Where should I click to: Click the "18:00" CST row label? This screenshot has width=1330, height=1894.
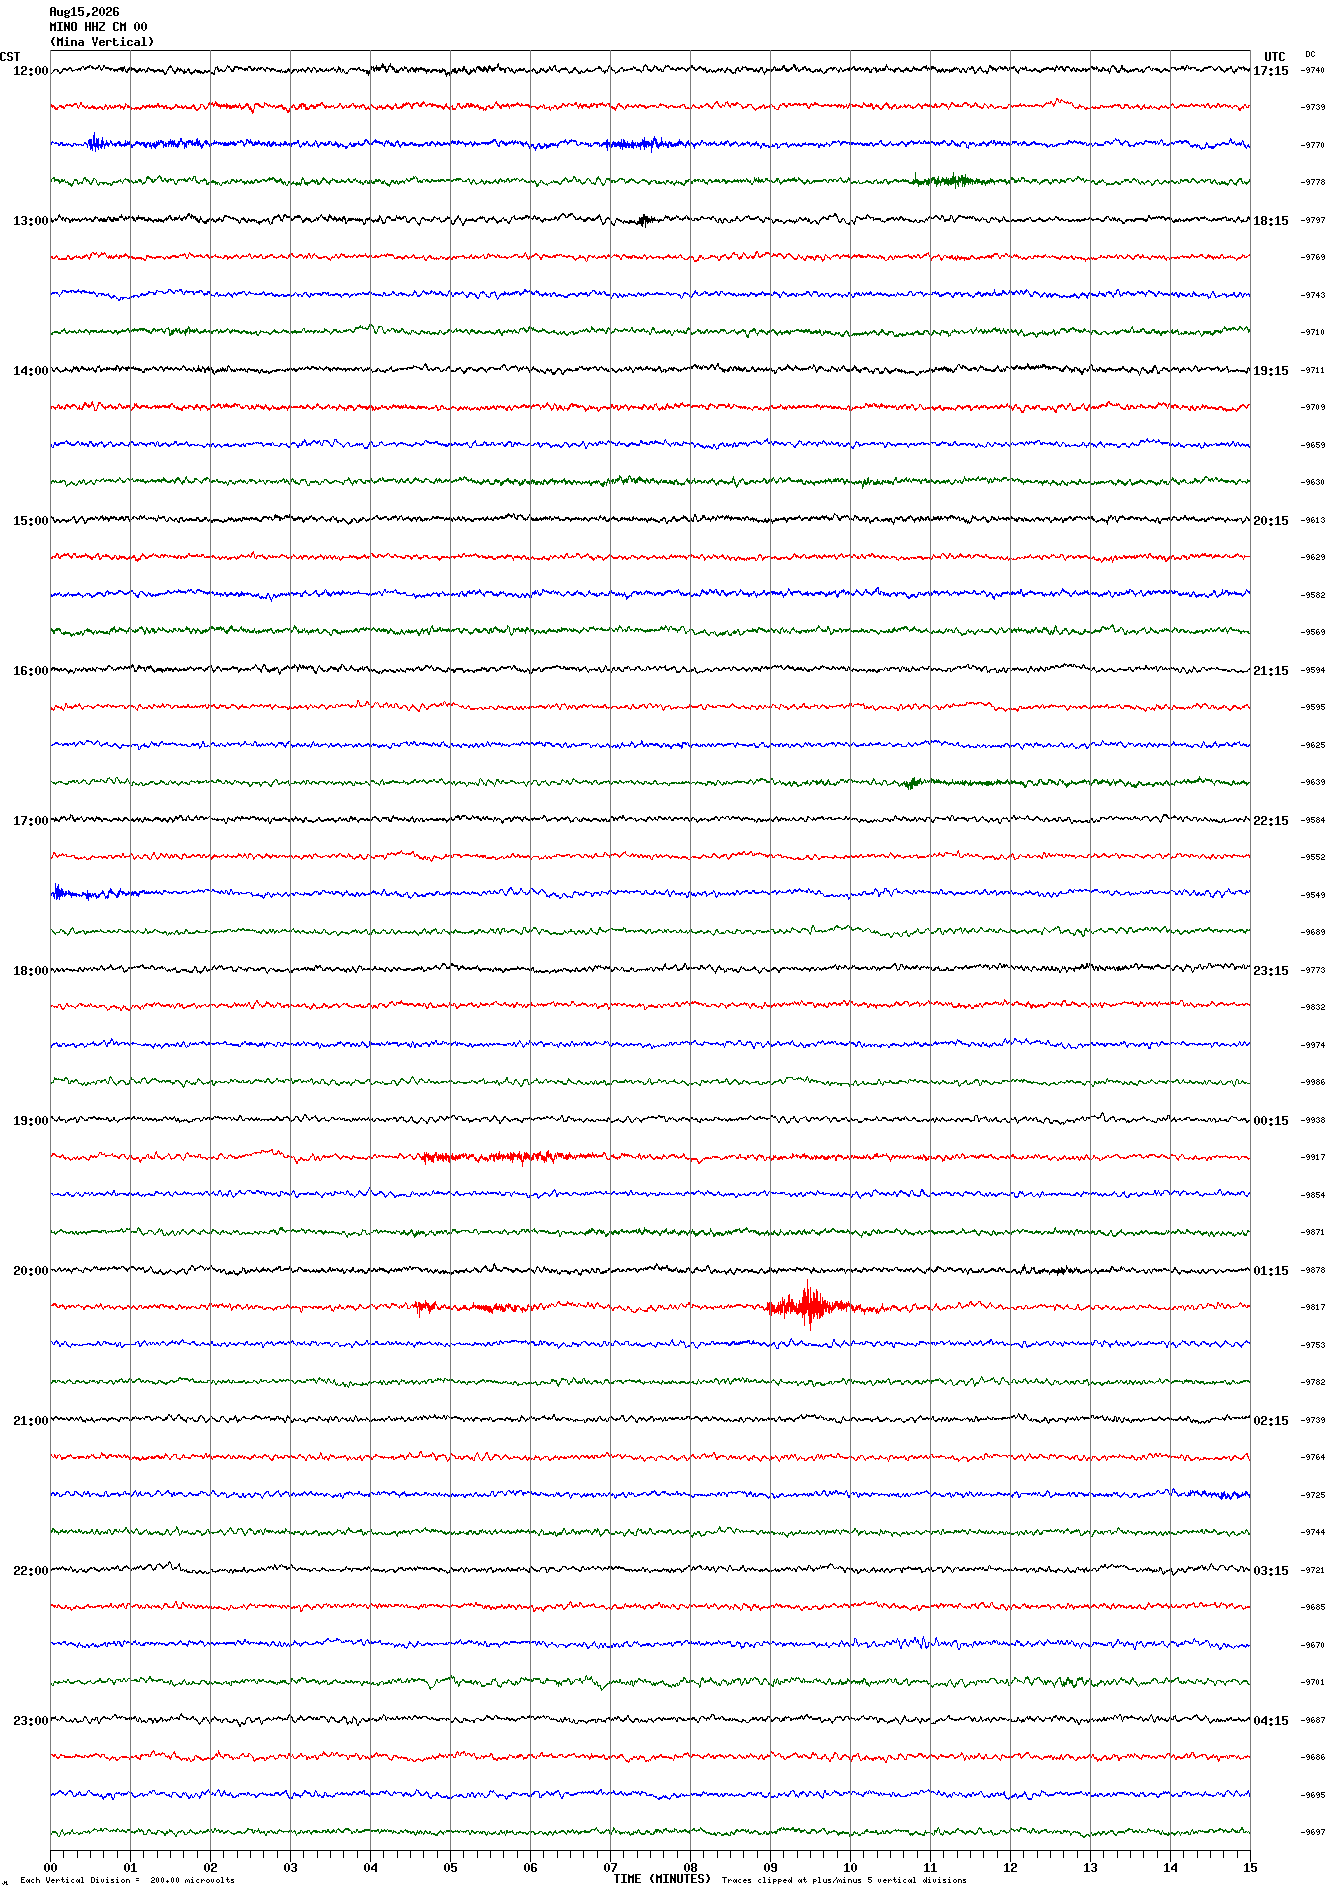30,971
